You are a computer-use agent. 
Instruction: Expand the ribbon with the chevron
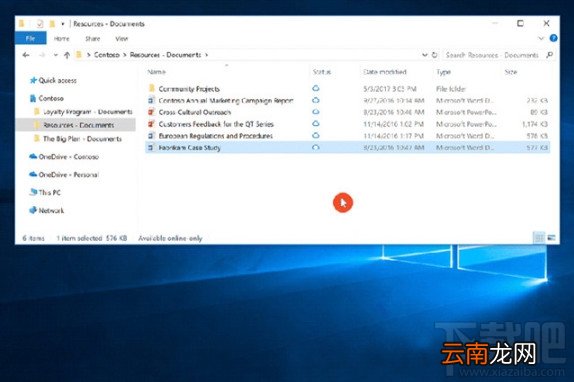click(x=541, y=38)
